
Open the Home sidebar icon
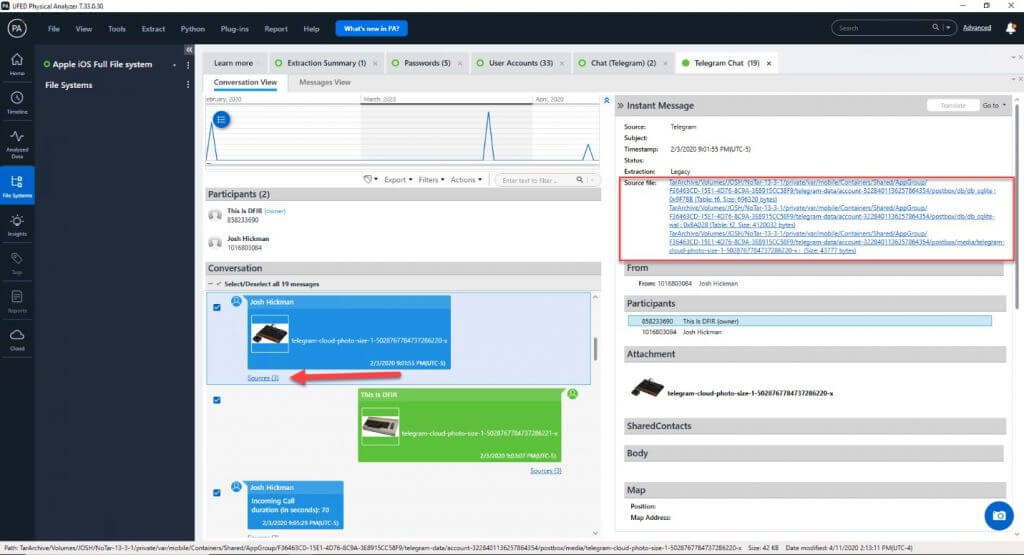[x=17, y=63]
